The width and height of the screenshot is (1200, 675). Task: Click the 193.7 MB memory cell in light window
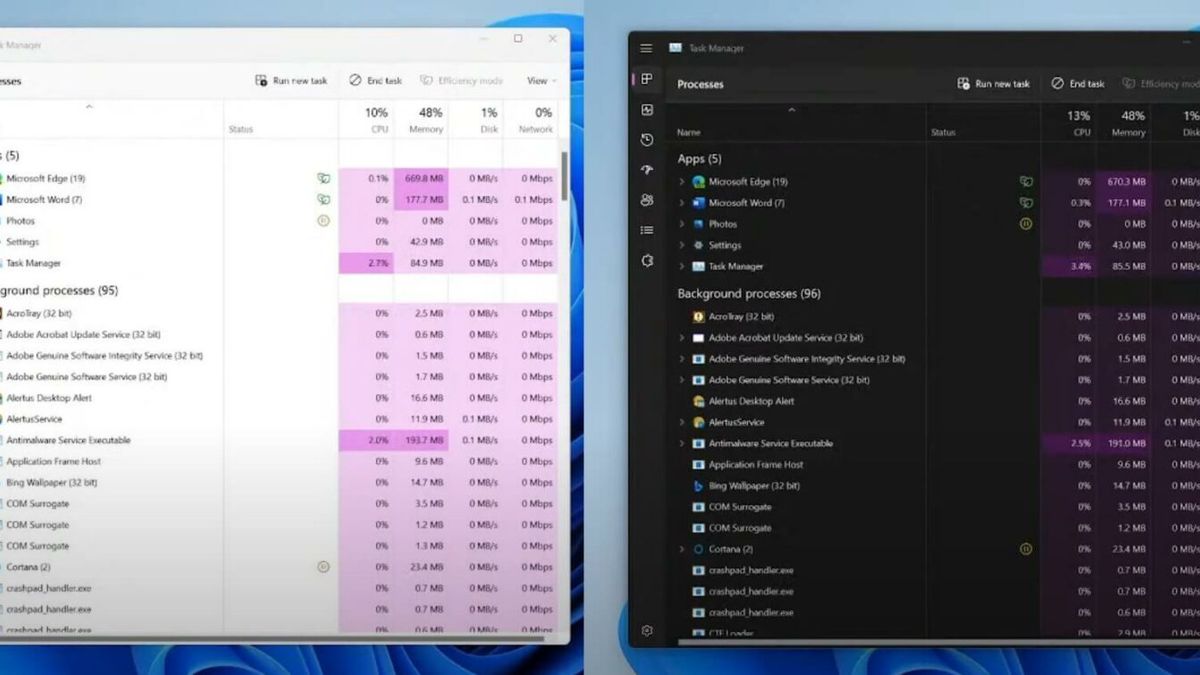click(x=421, y=440)
